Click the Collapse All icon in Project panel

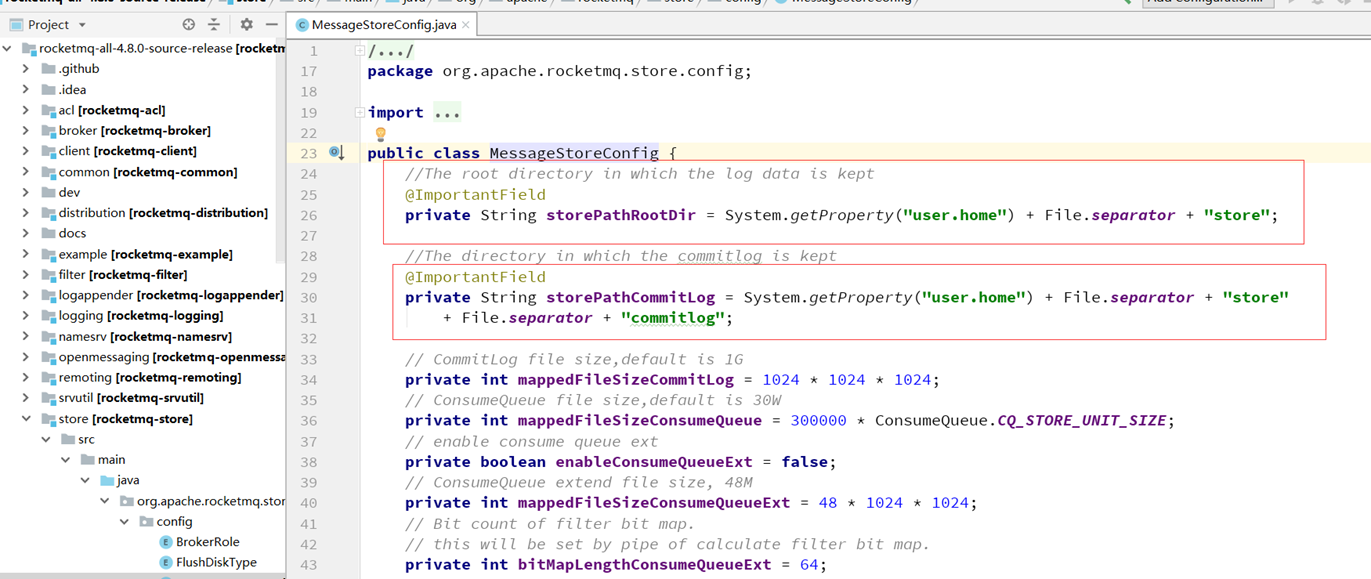(214, 24)
